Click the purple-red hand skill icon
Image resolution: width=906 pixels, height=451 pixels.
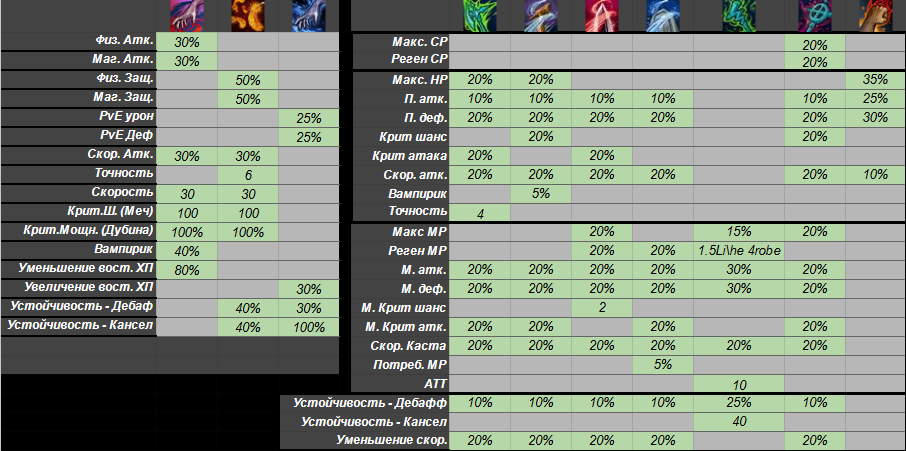[186, 14]
